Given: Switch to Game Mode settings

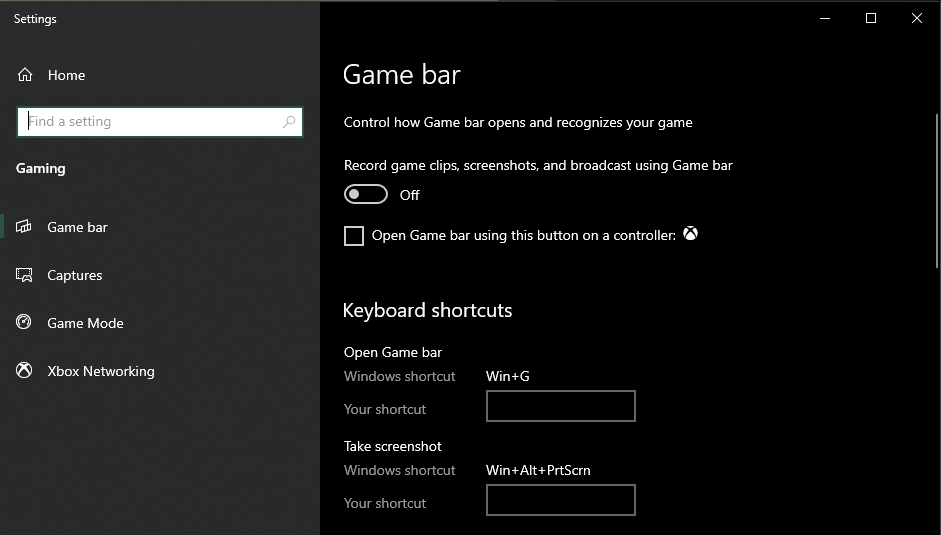Looking at the screenshot, I should pos(85,323).
